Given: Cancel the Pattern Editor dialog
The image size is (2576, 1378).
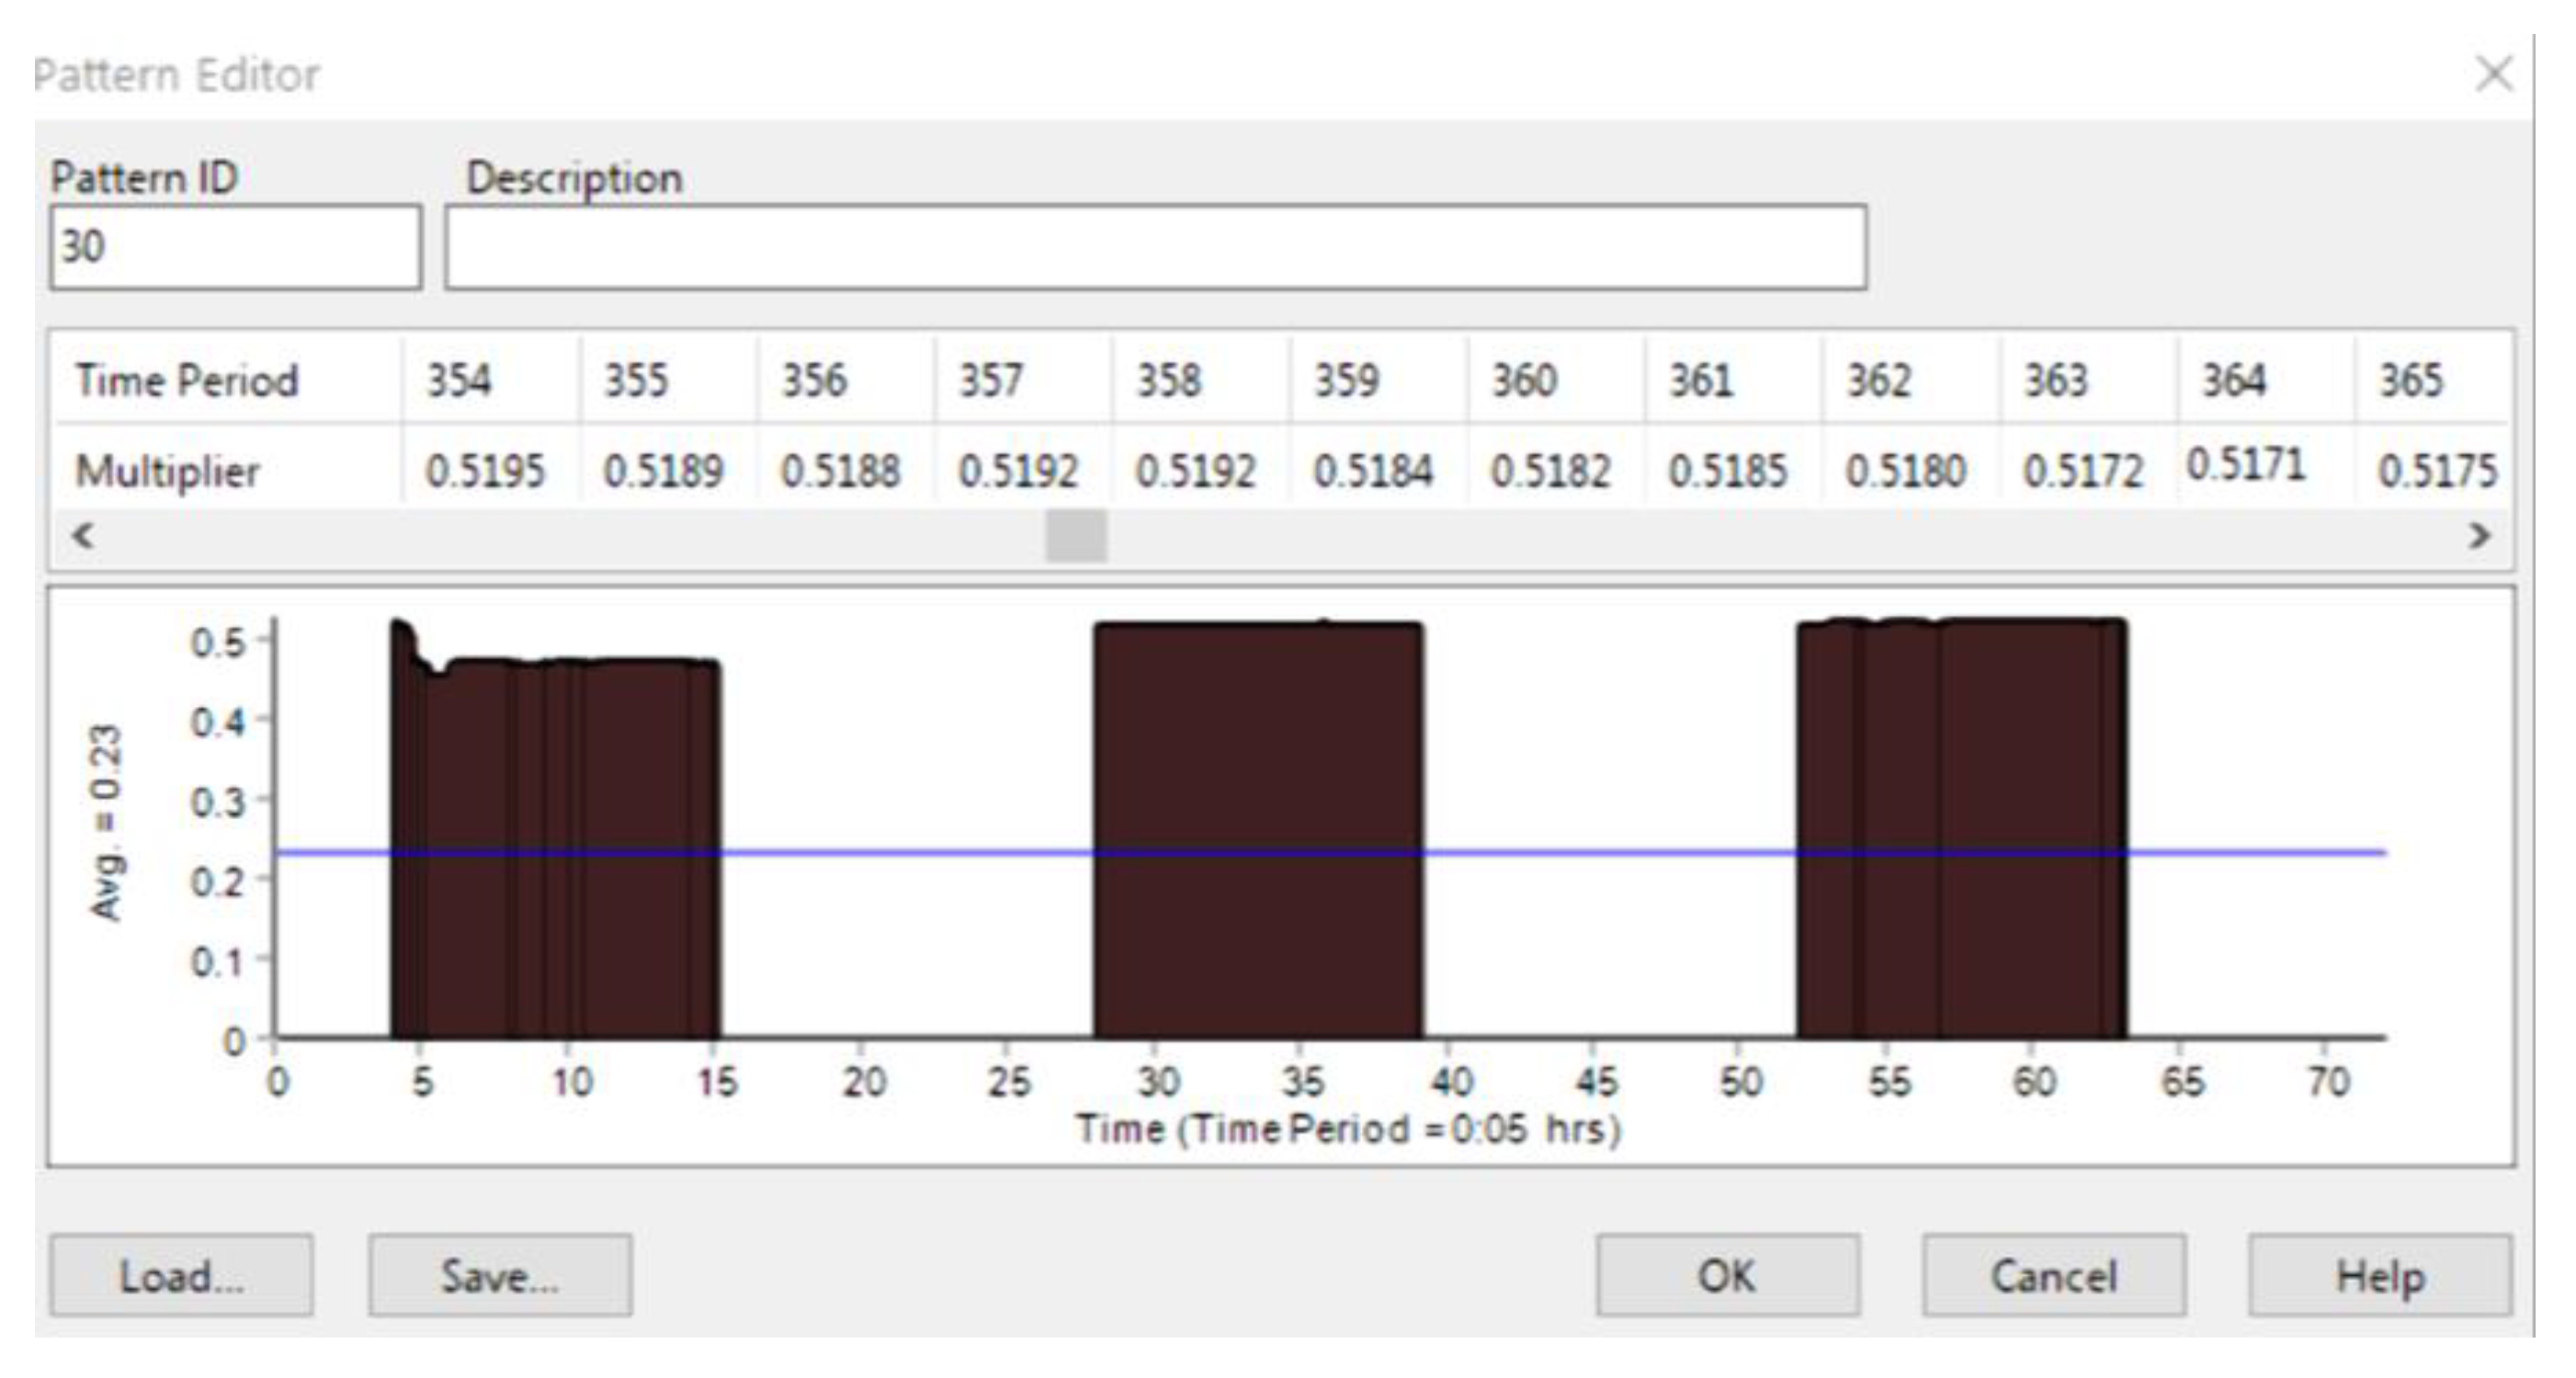Looking at the screenshot, I should click(x=2053, y=1275).
